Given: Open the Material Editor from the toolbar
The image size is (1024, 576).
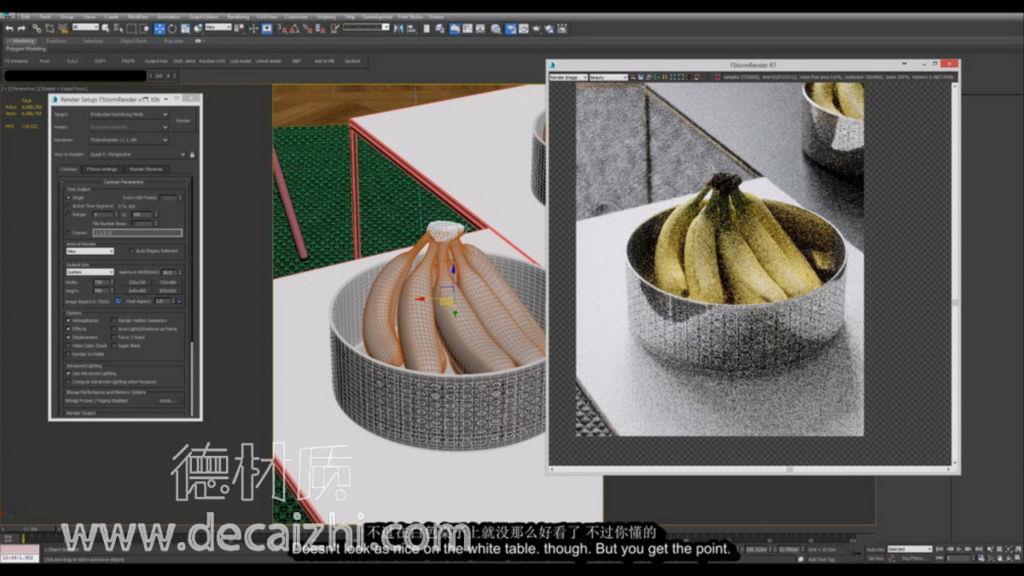Looking at the screenshot, I should [x=496, y=29].
